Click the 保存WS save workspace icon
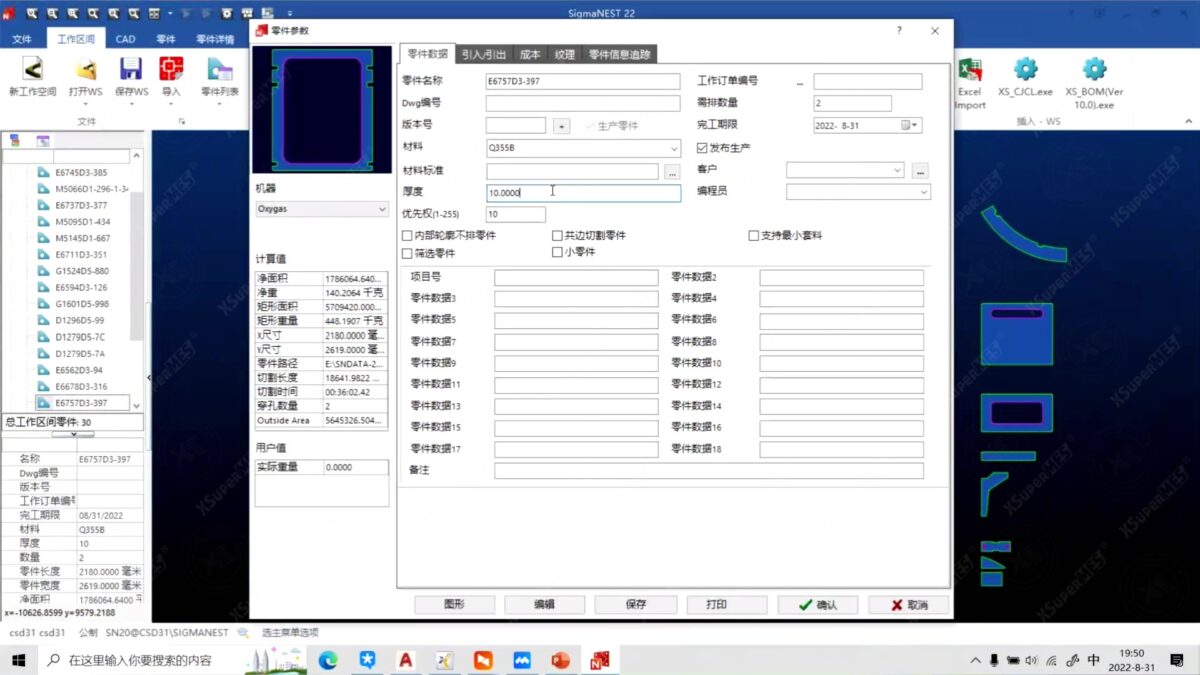1200x675 pixels. (x=131, y=69)
